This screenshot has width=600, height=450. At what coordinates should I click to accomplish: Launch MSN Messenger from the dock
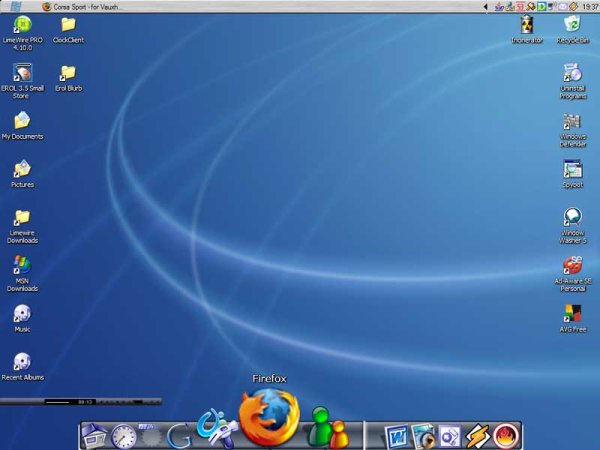point(328,429)
